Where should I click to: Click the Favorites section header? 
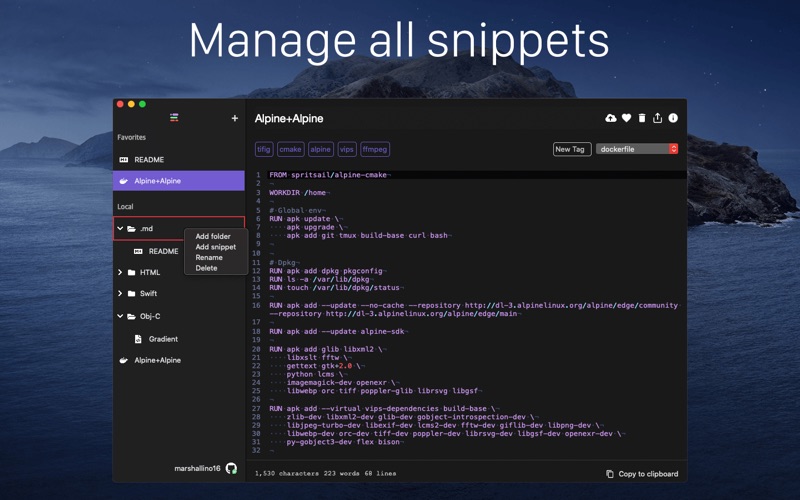pyautogui.click(x=132, y=137)
